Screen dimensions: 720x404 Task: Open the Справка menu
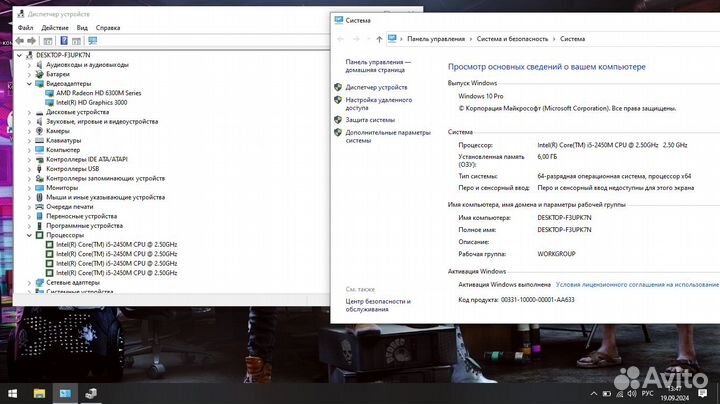point(108,28)
